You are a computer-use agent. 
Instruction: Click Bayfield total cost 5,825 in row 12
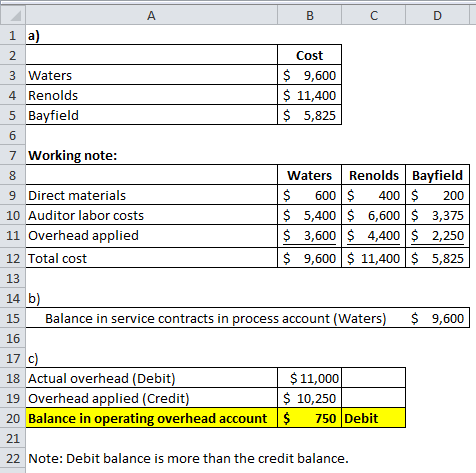click(437, 258)
